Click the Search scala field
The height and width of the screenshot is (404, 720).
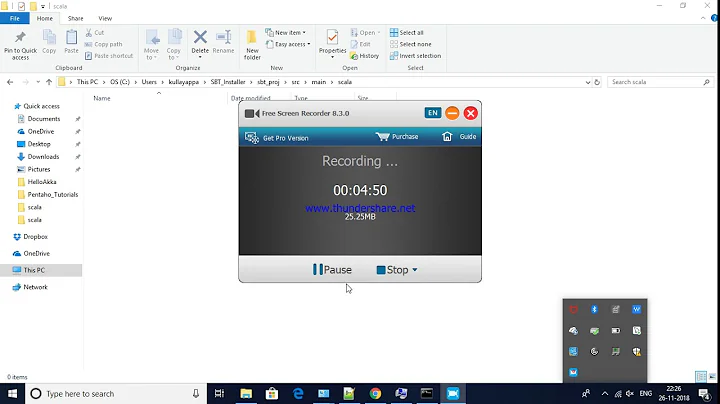pos(660,82)
